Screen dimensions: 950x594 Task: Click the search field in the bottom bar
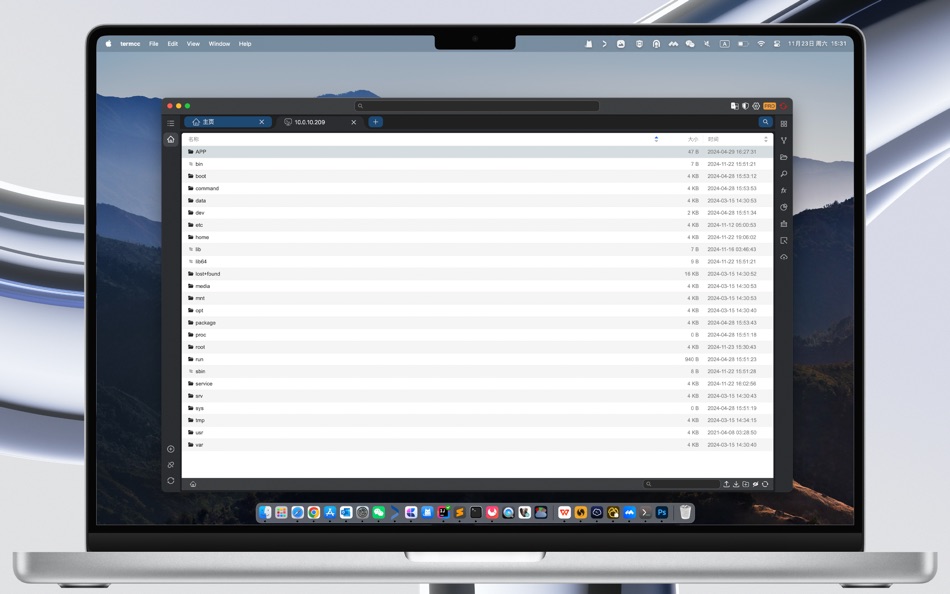click(x=680, y=483)
